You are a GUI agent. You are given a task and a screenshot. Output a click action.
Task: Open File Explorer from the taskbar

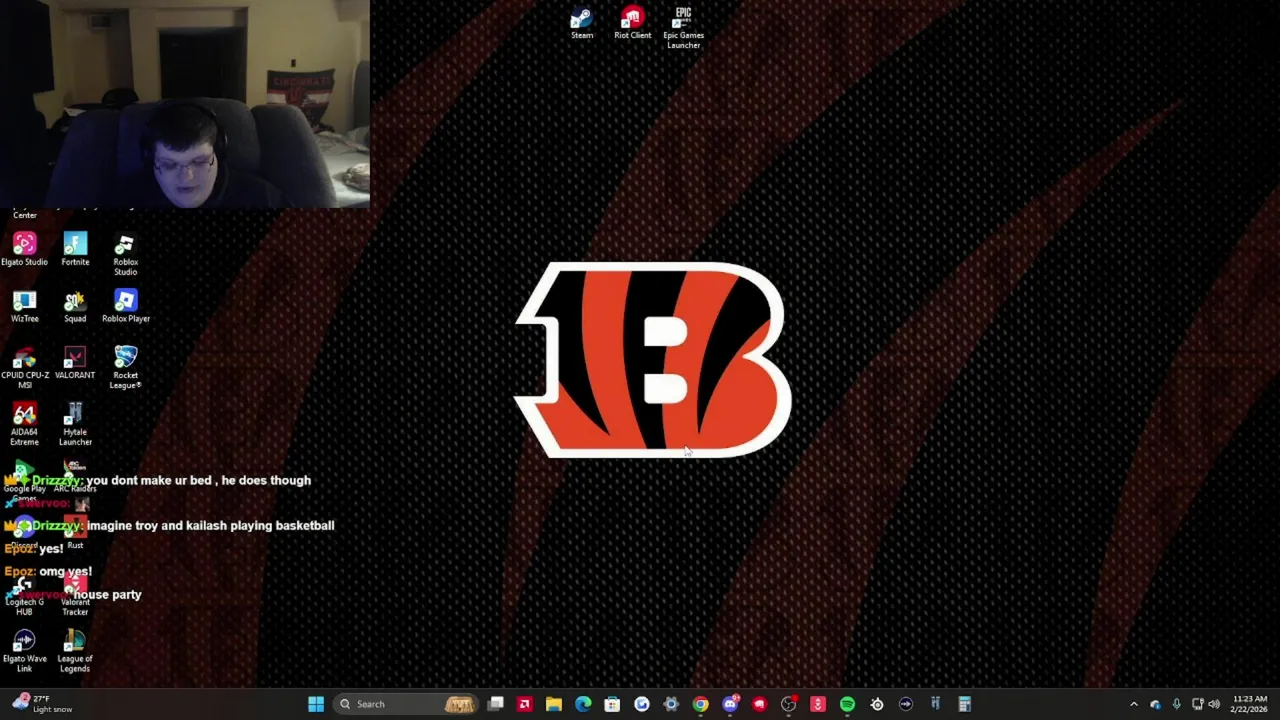553,704
